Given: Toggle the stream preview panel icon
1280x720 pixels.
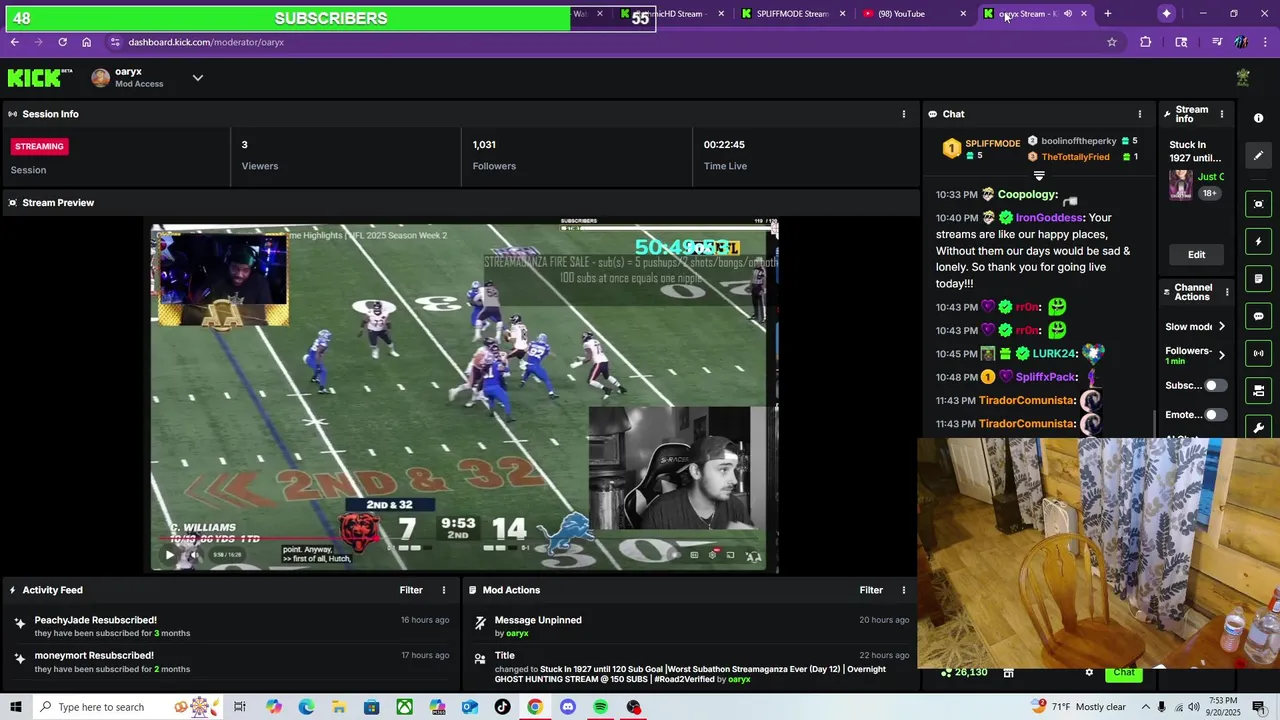Looking at the screenshot, I should pyautogui.click(x=1258, y=204).
